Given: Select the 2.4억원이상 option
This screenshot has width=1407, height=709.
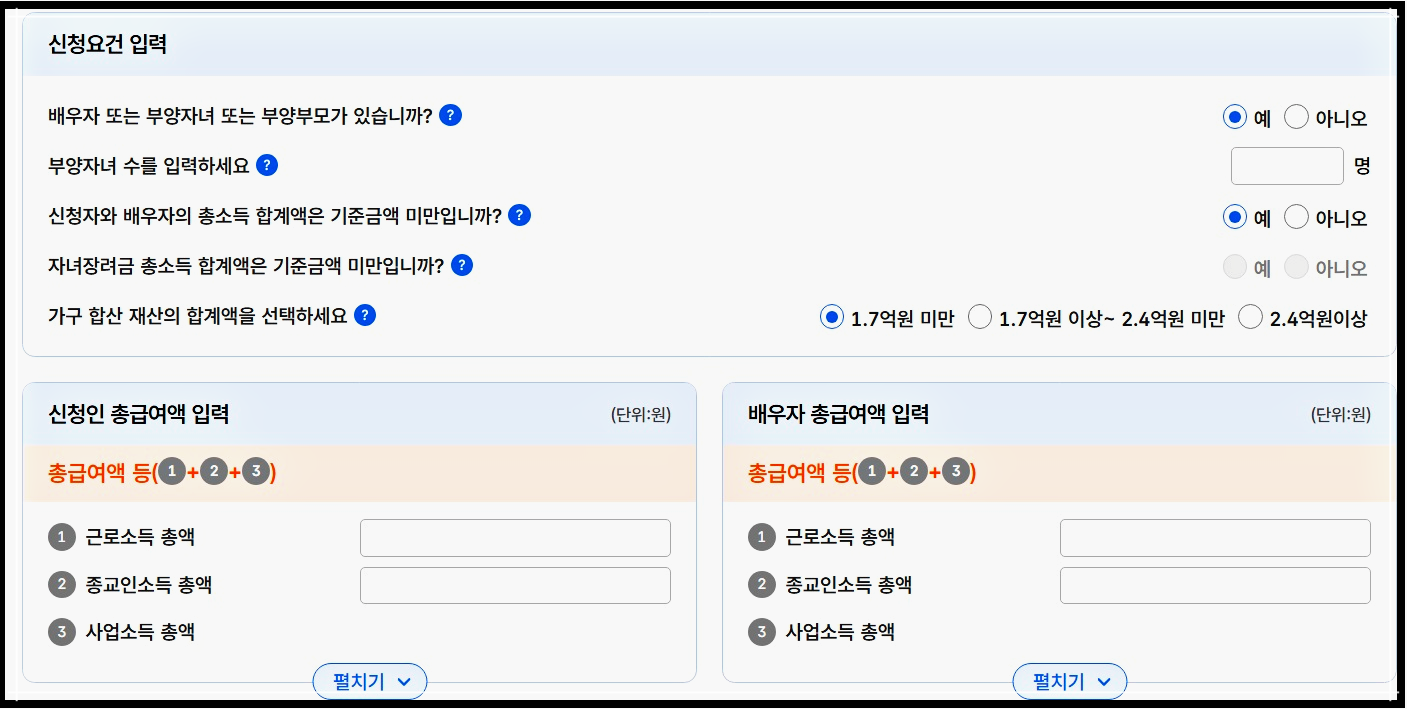Looking at the screenshot, I should tap(1250, 316).
